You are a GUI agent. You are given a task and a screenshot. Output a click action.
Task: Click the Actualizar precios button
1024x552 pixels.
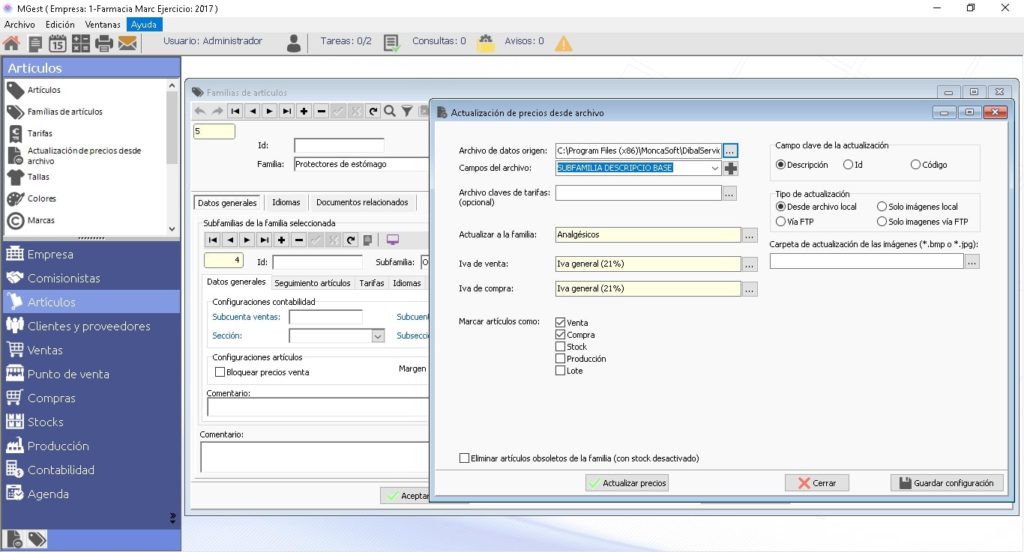[627, 483]
